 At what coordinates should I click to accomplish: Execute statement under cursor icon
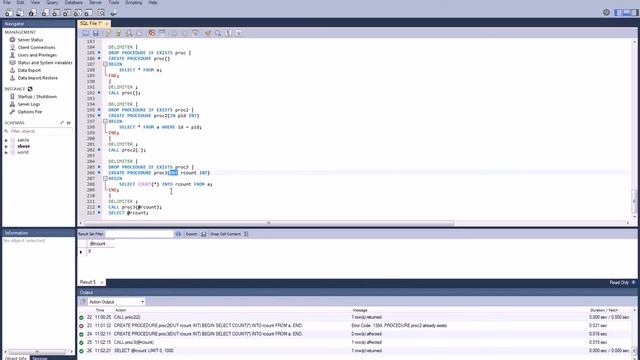pyautogui.click(x=118, y=33)
